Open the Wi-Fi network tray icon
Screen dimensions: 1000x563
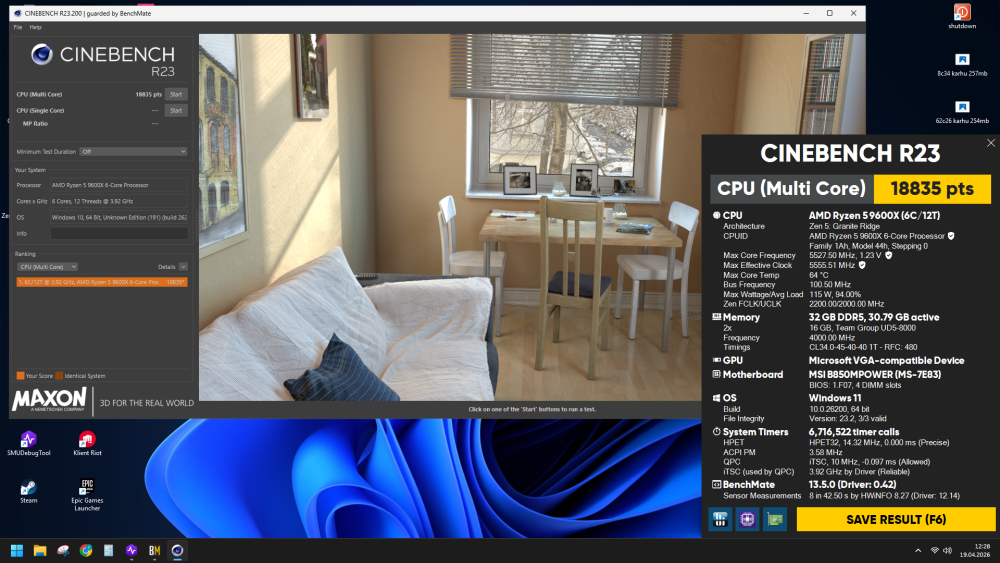click(935, 550)
